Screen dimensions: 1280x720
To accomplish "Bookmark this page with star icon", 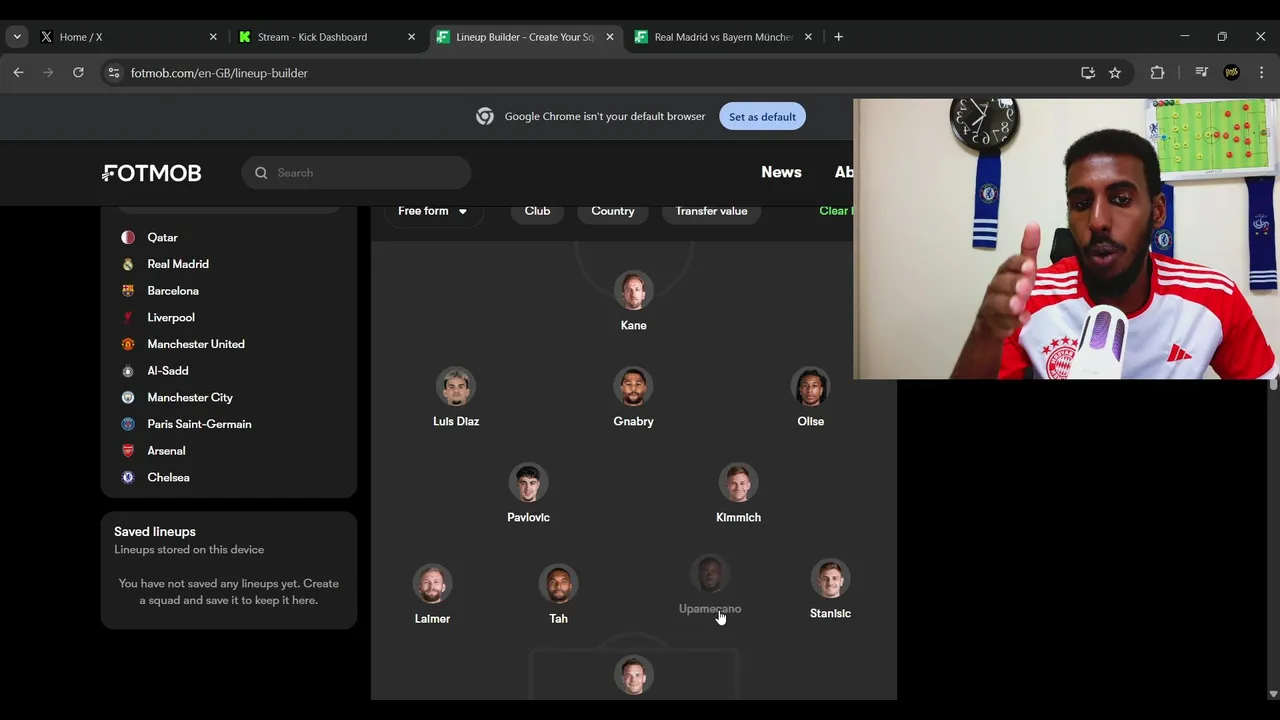I will 1115,73.
